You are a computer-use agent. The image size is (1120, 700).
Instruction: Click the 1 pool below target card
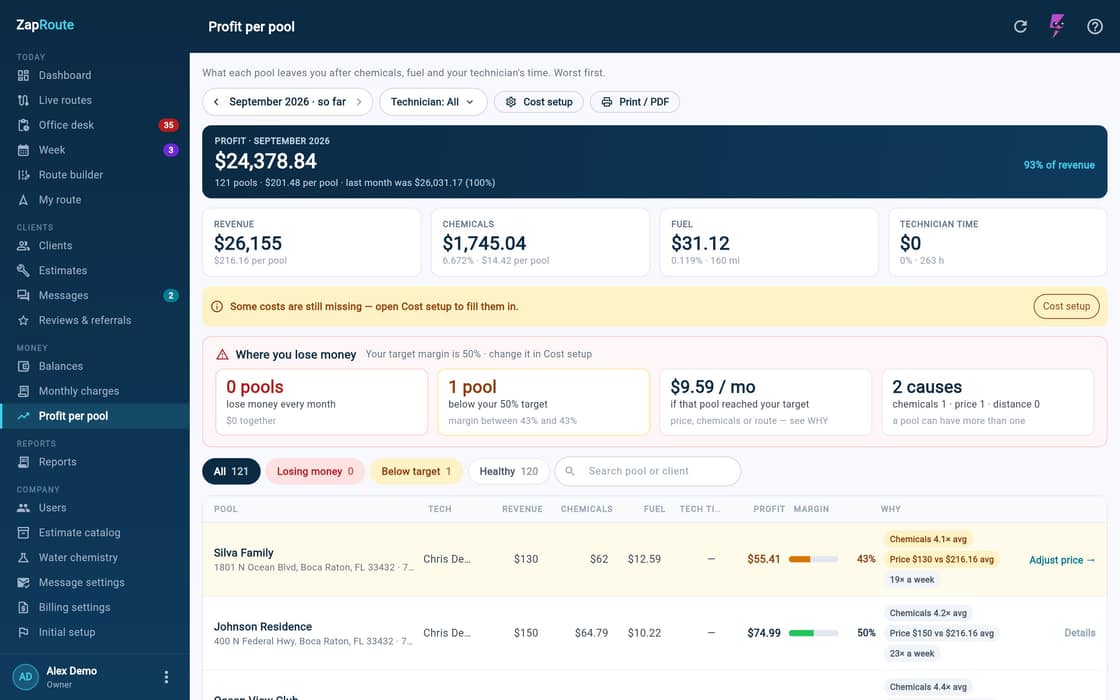544,402
